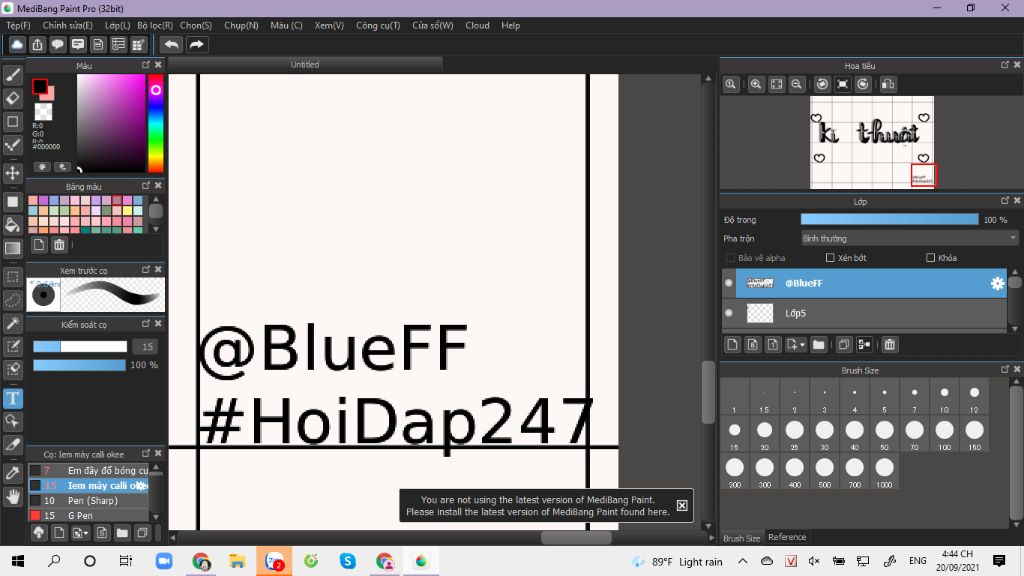The image size is (1024, 576).
Task: Float the Hoa tiêu panel
Action: [x=1005, y=65]
